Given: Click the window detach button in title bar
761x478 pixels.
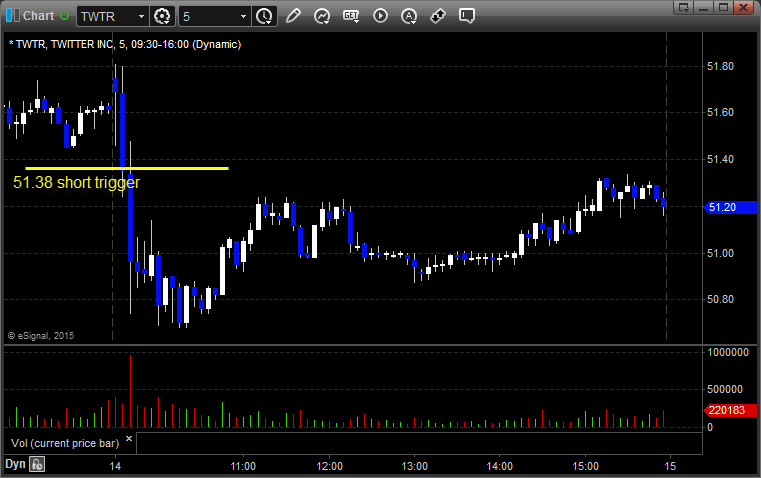Looking at the screenshot, I should [x=684, y=7].
